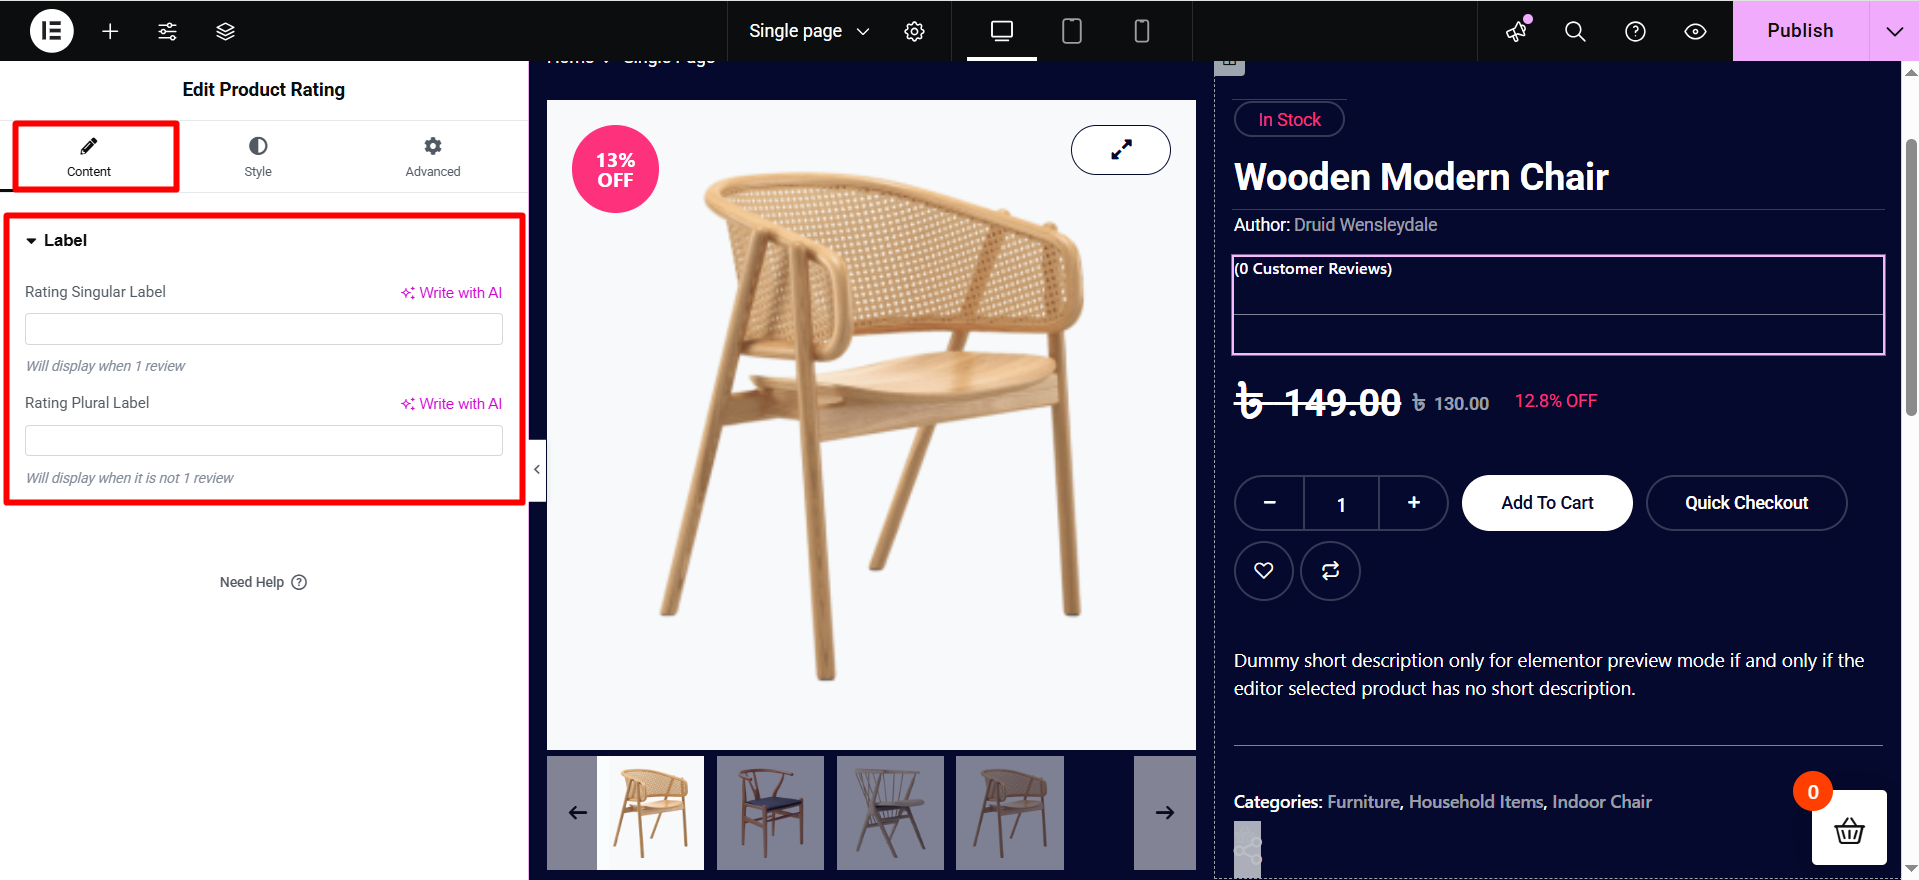Open the Structure layers icon

225,31
